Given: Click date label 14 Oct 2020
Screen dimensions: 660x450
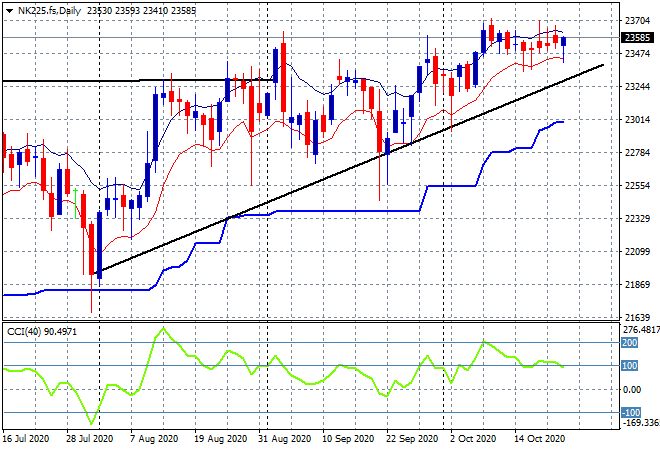Looking at the screenshot, I should pyautogui.click(x=539, y=439).
